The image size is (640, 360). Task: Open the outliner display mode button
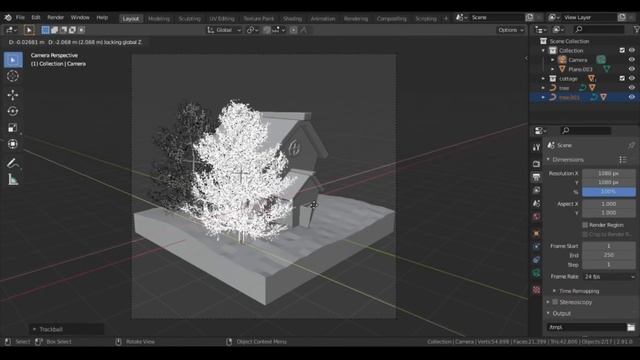(x=541, y=29)
